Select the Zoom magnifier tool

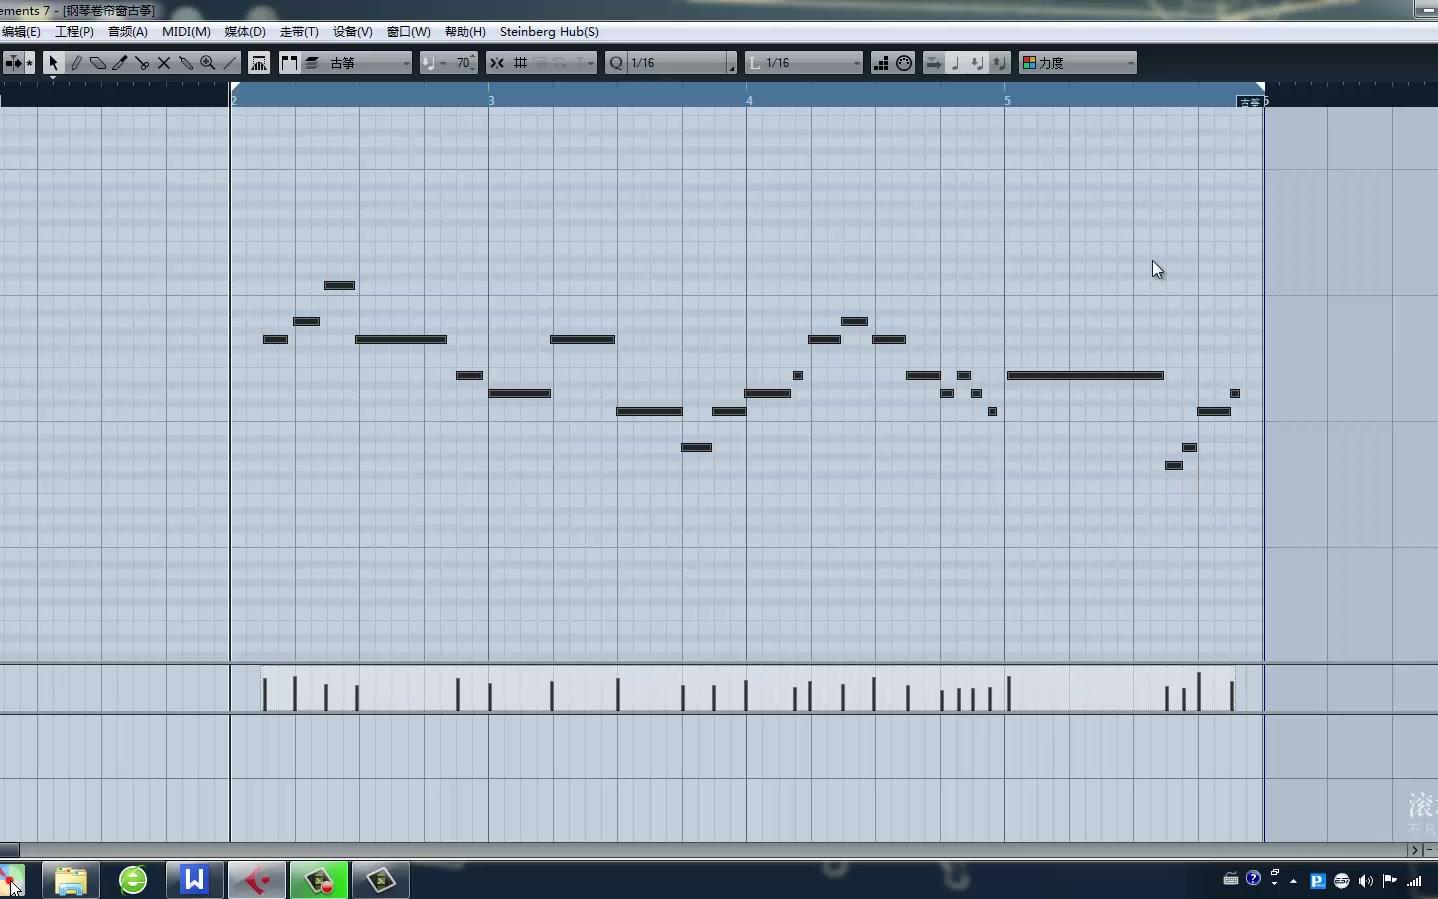pyautogui.click(x=208, y=63)
